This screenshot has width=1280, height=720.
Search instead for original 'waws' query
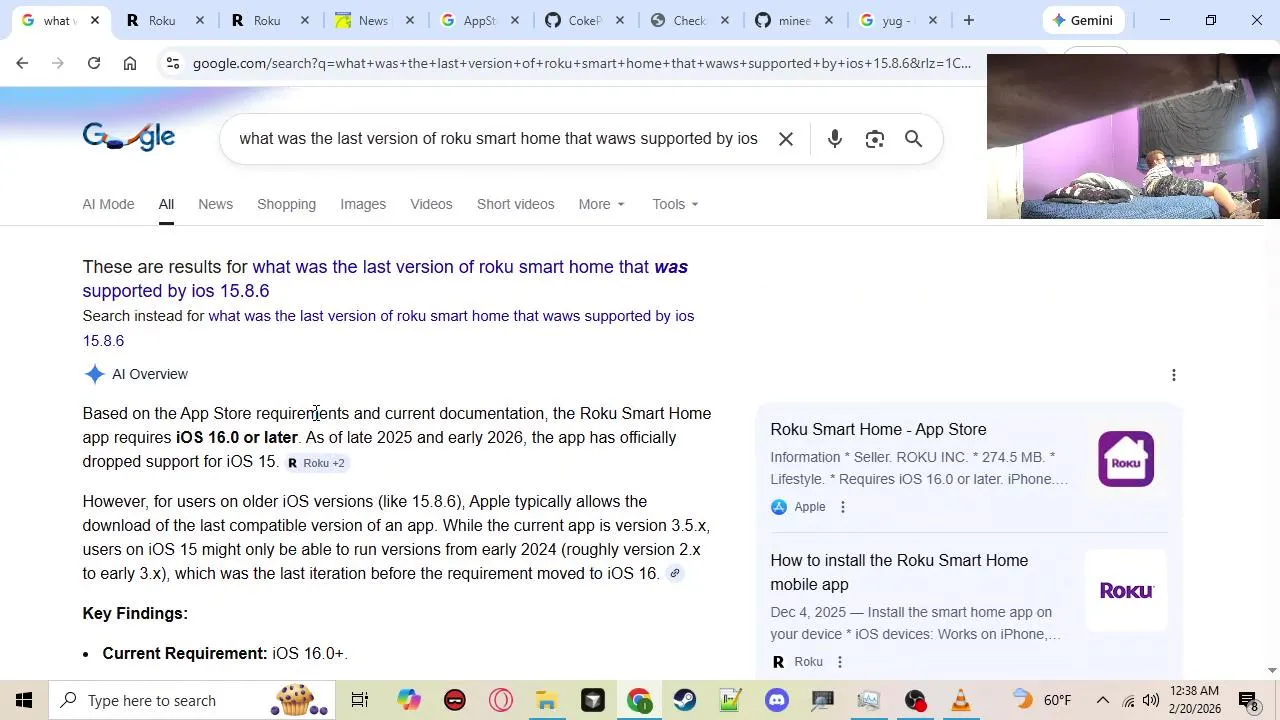[x=388, y=328]
